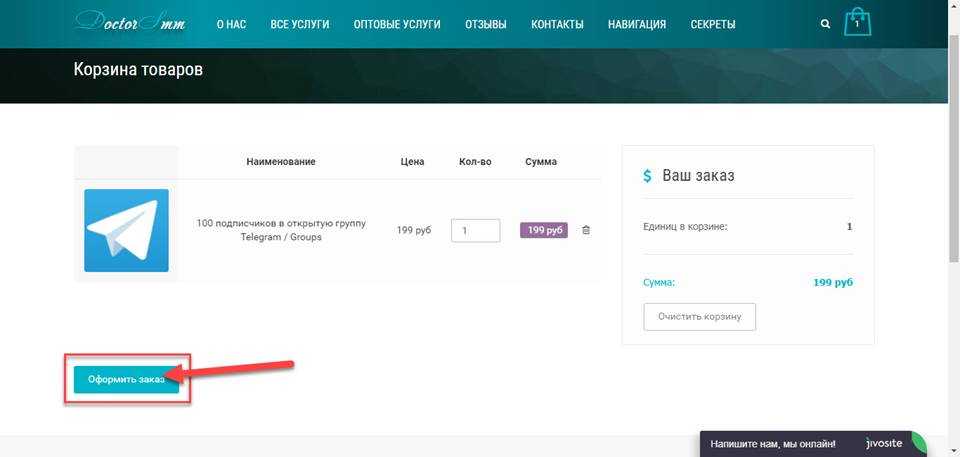The width and height of the screenshot is (960, 457).
Task: Click the dollar sign order icon
Action: tap(648, 176)
